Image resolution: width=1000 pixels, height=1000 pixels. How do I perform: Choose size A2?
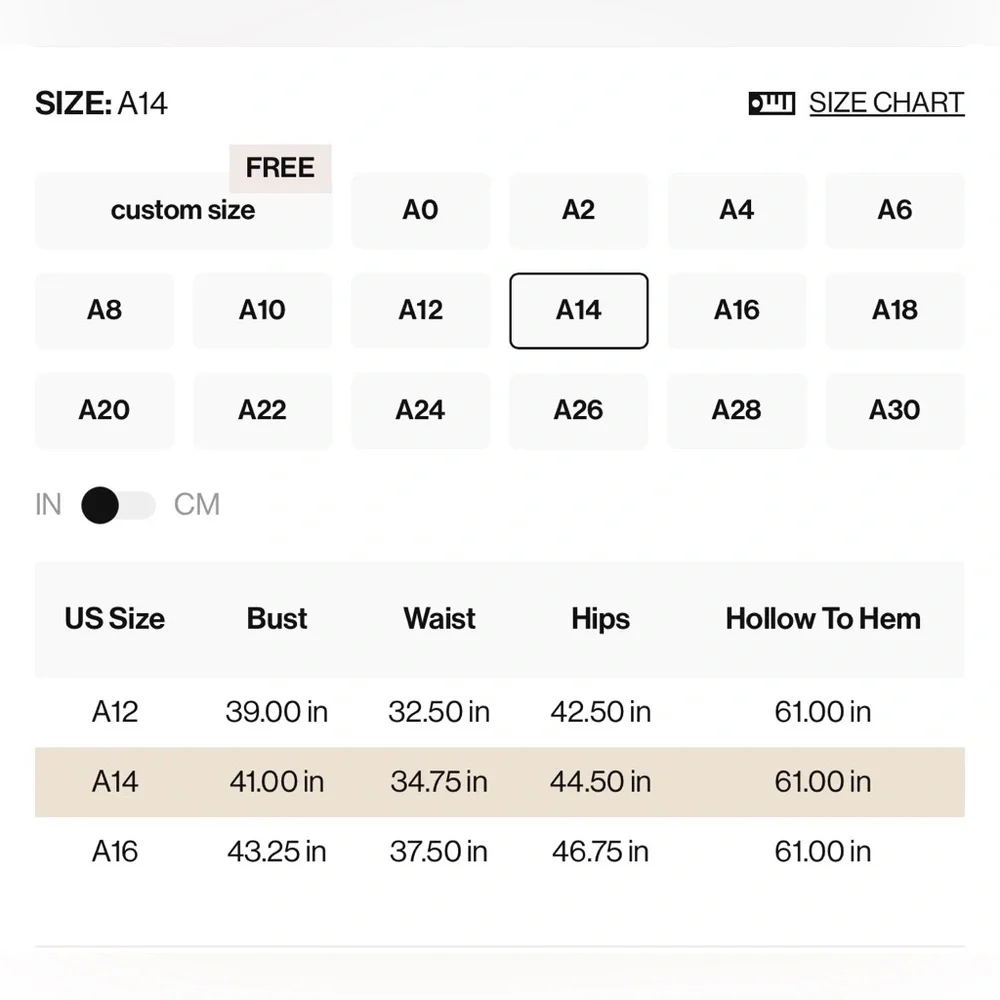(578, 210)
